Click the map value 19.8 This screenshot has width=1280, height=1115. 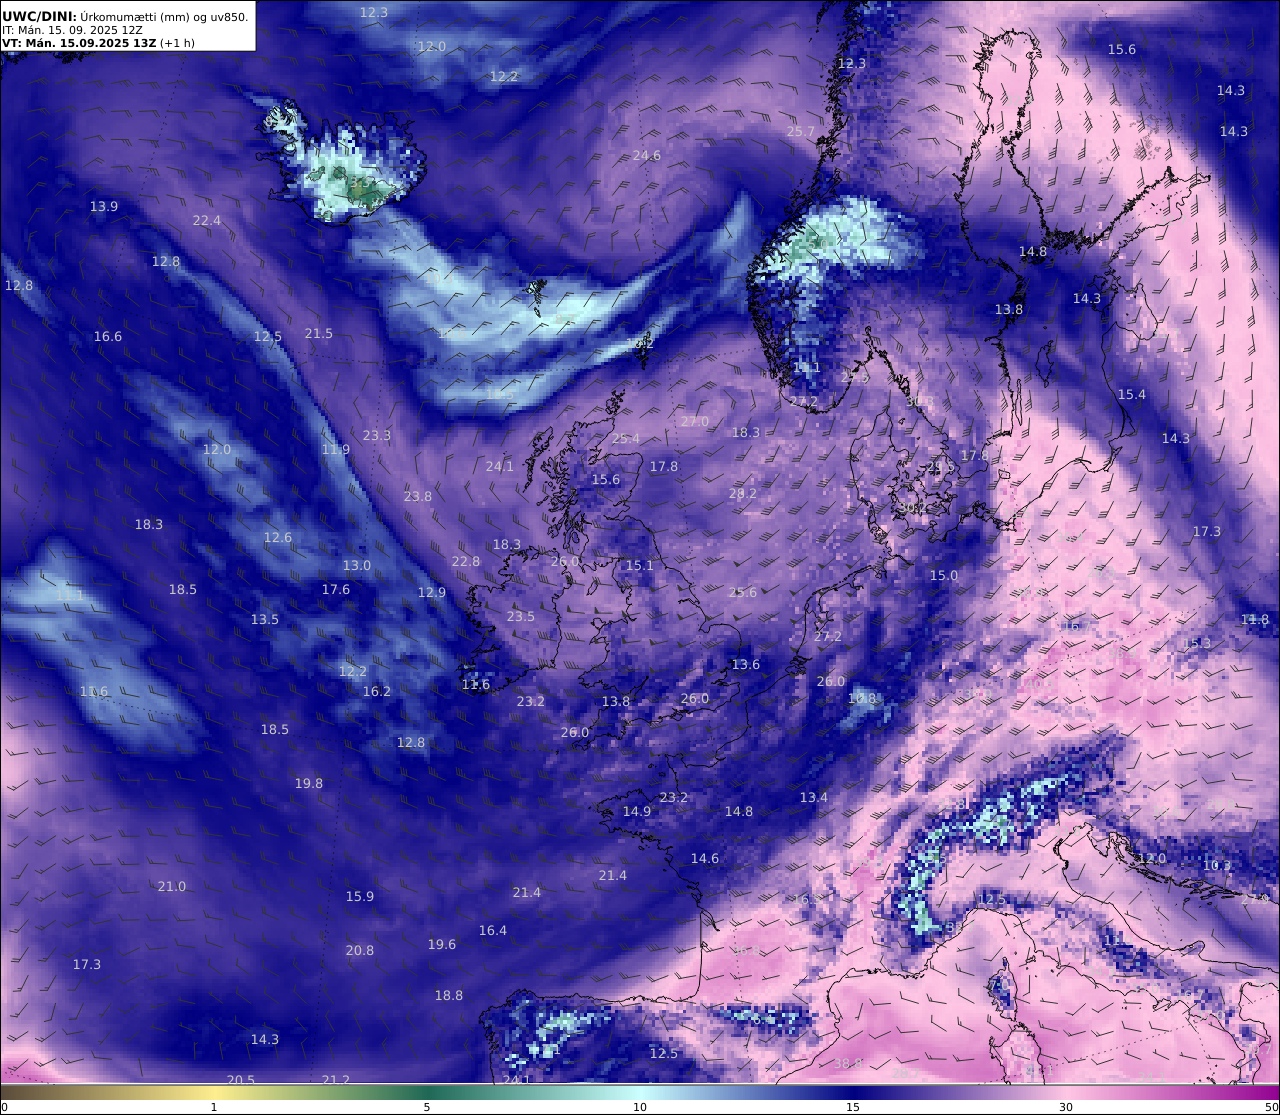tap(309, 783)
